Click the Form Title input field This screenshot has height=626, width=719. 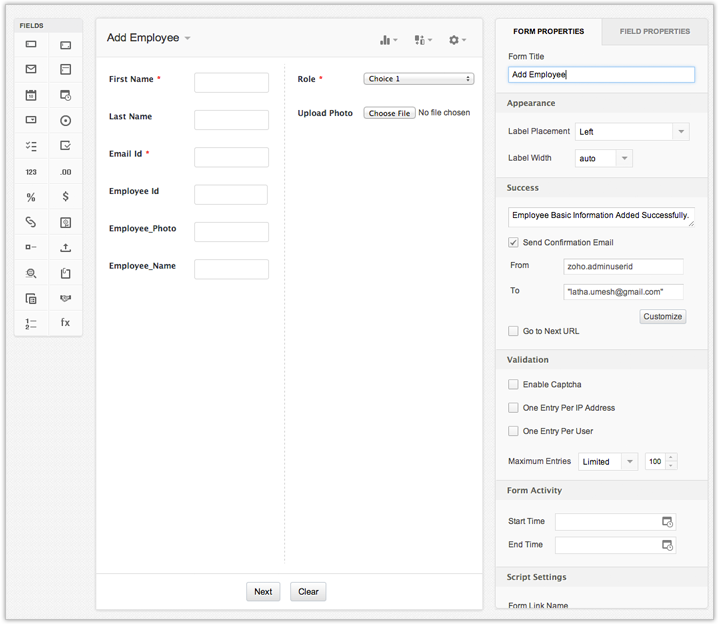pos(601,75)
